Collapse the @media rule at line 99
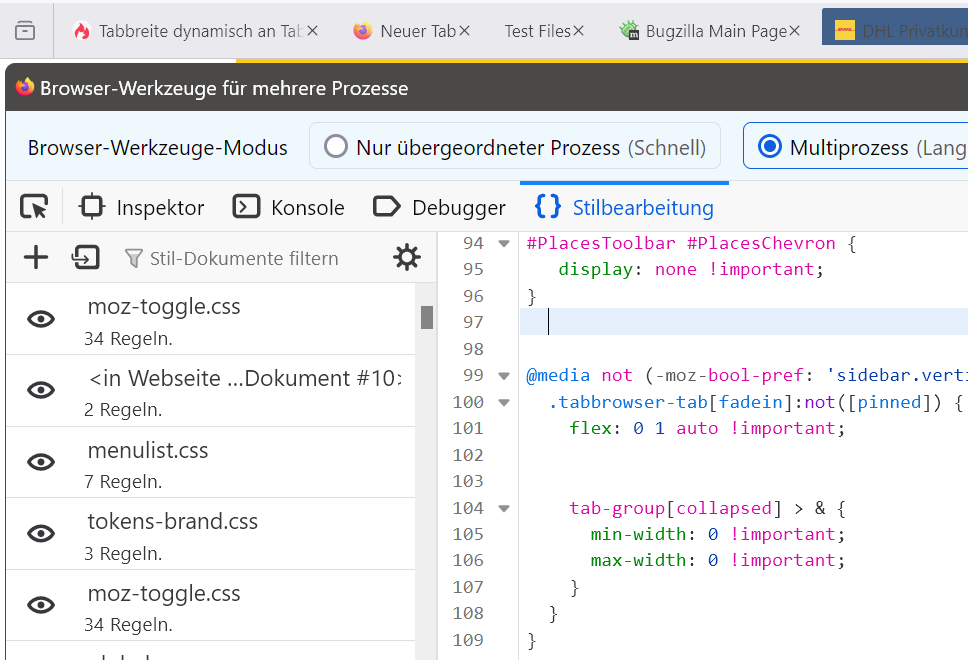Image resolution: width=968 pixels, height=660 pixels. (504, 376)
